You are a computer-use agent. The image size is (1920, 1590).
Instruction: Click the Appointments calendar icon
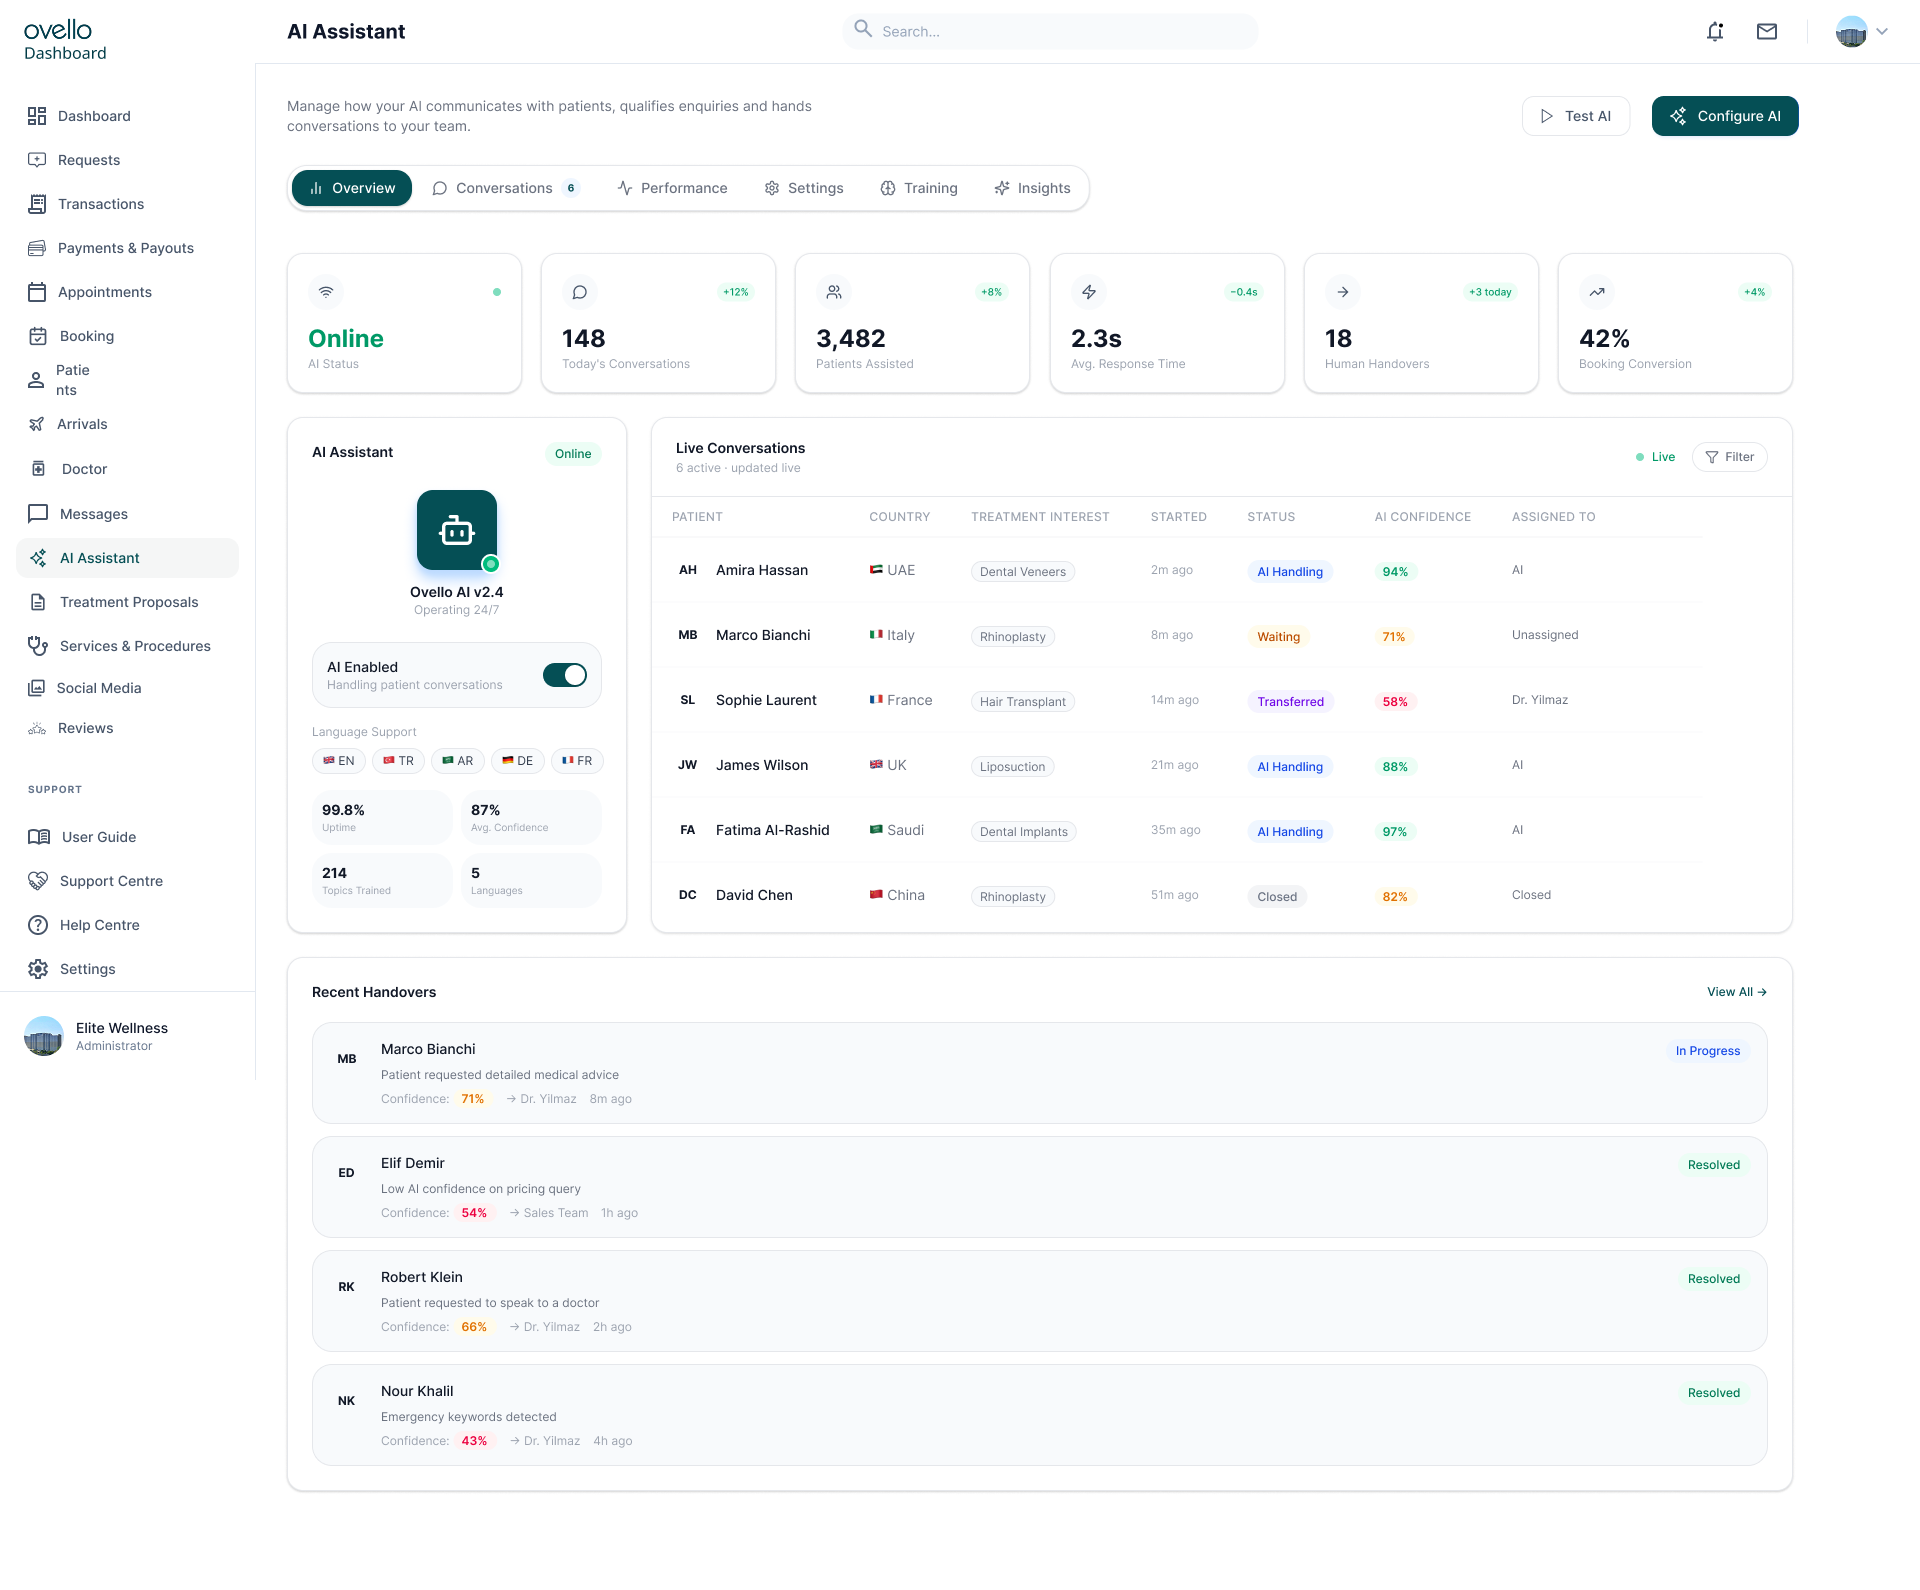tap(37, 292)
